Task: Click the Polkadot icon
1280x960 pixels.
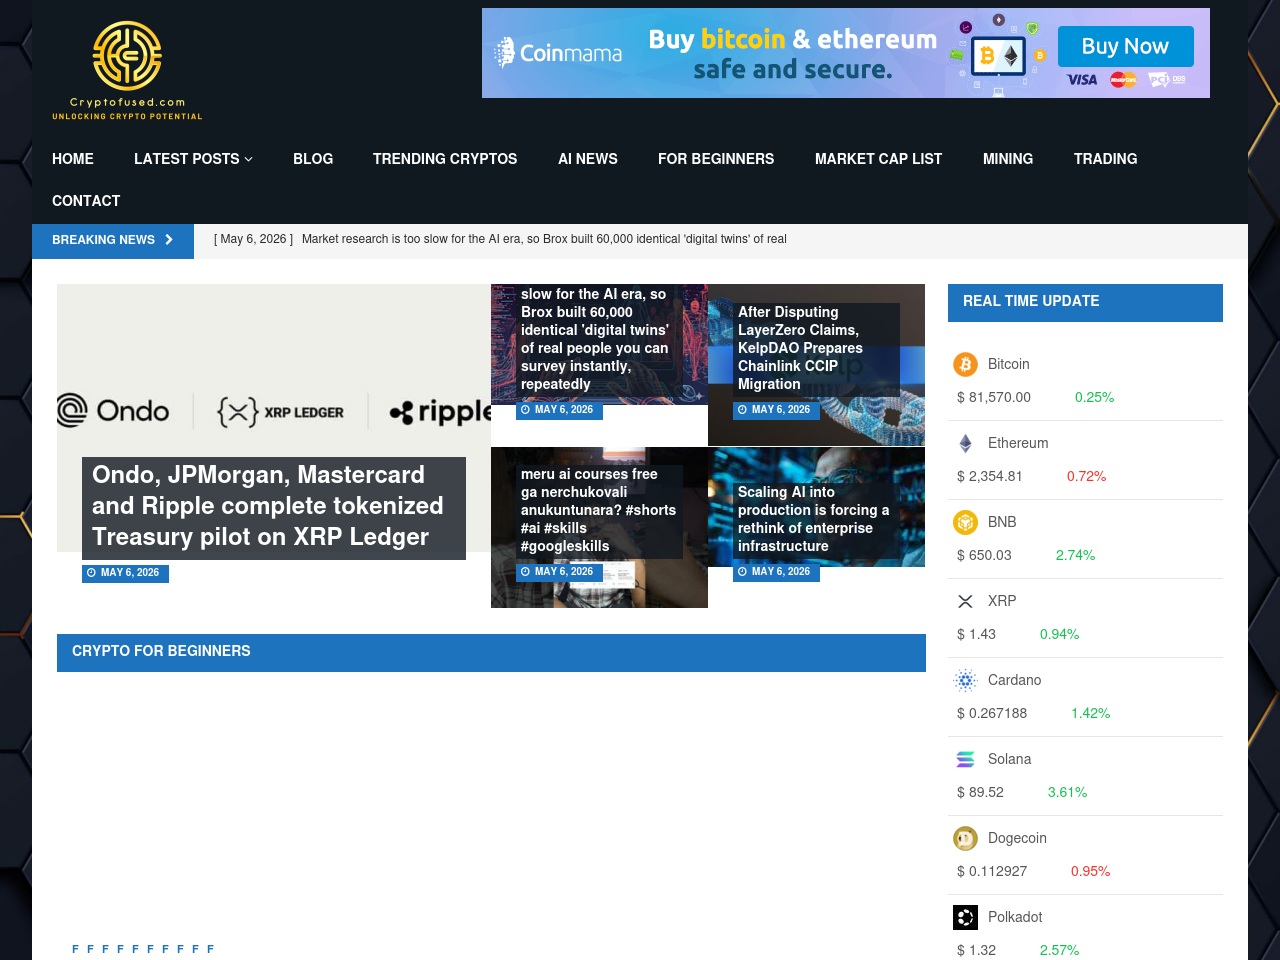Action: [965, 918]
